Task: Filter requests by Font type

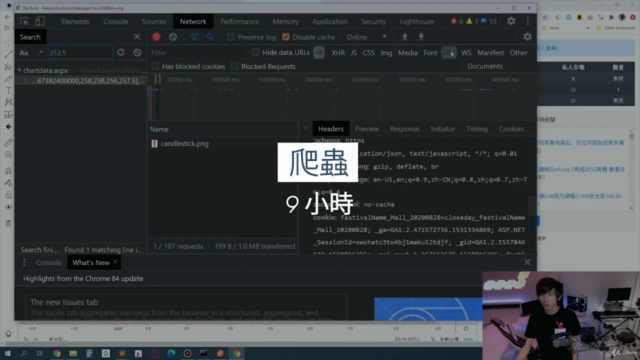Action: pos(430,53)
